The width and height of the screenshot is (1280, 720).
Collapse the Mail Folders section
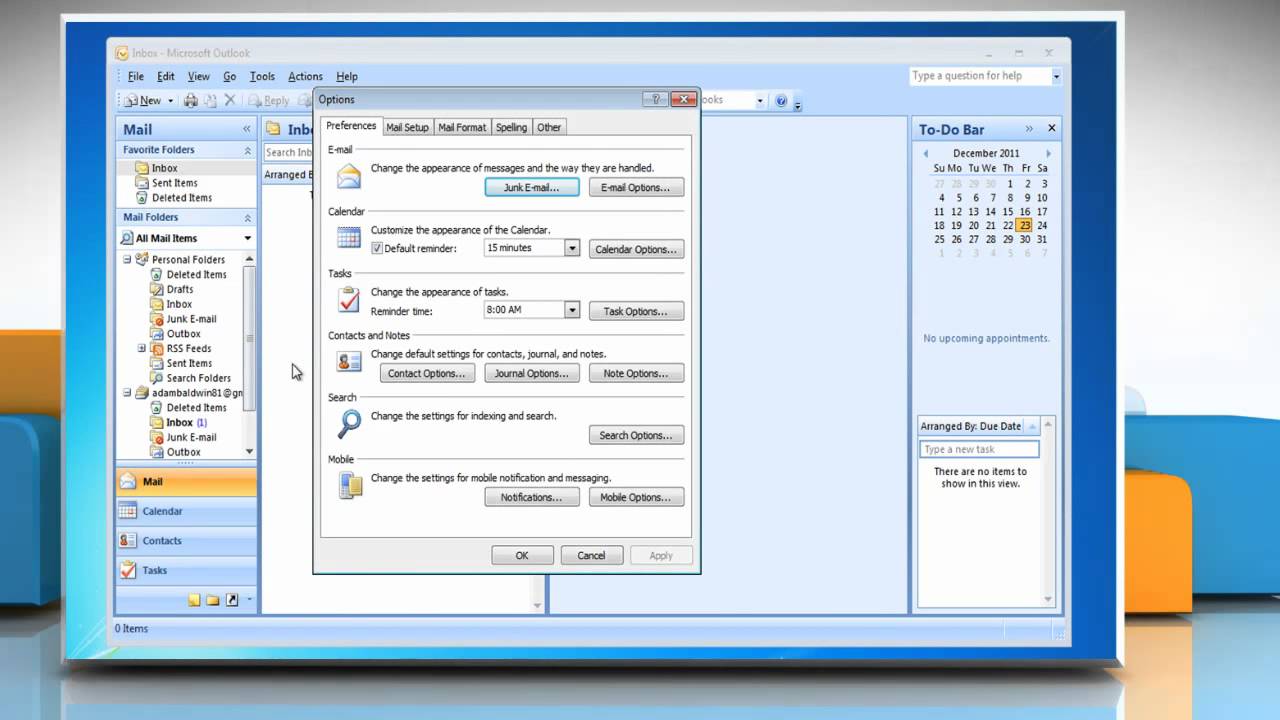248,217
